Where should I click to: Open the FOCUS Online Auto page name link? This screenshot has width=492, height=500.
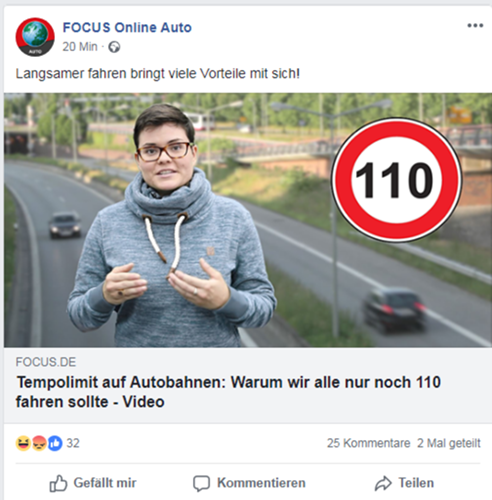[x=127, y=28]
